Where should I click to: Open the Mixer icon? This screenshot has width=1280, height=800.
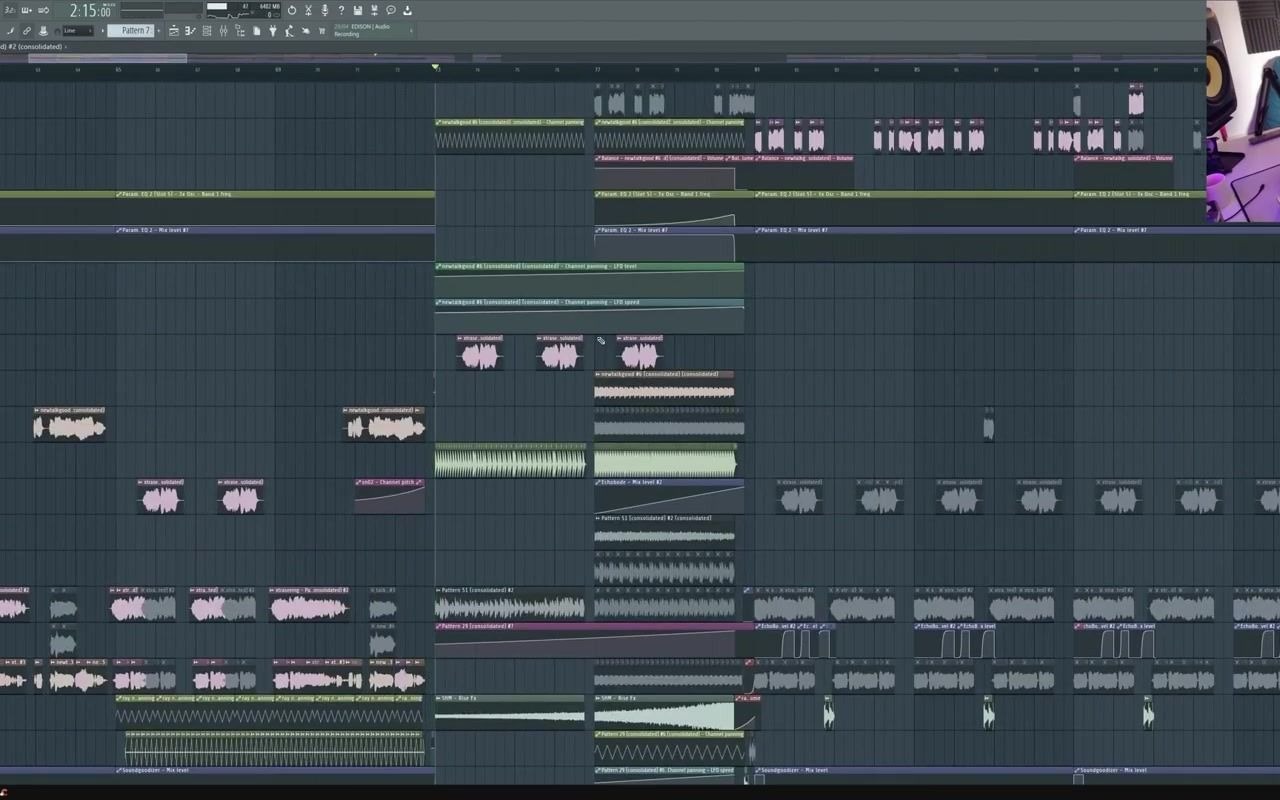223,31
